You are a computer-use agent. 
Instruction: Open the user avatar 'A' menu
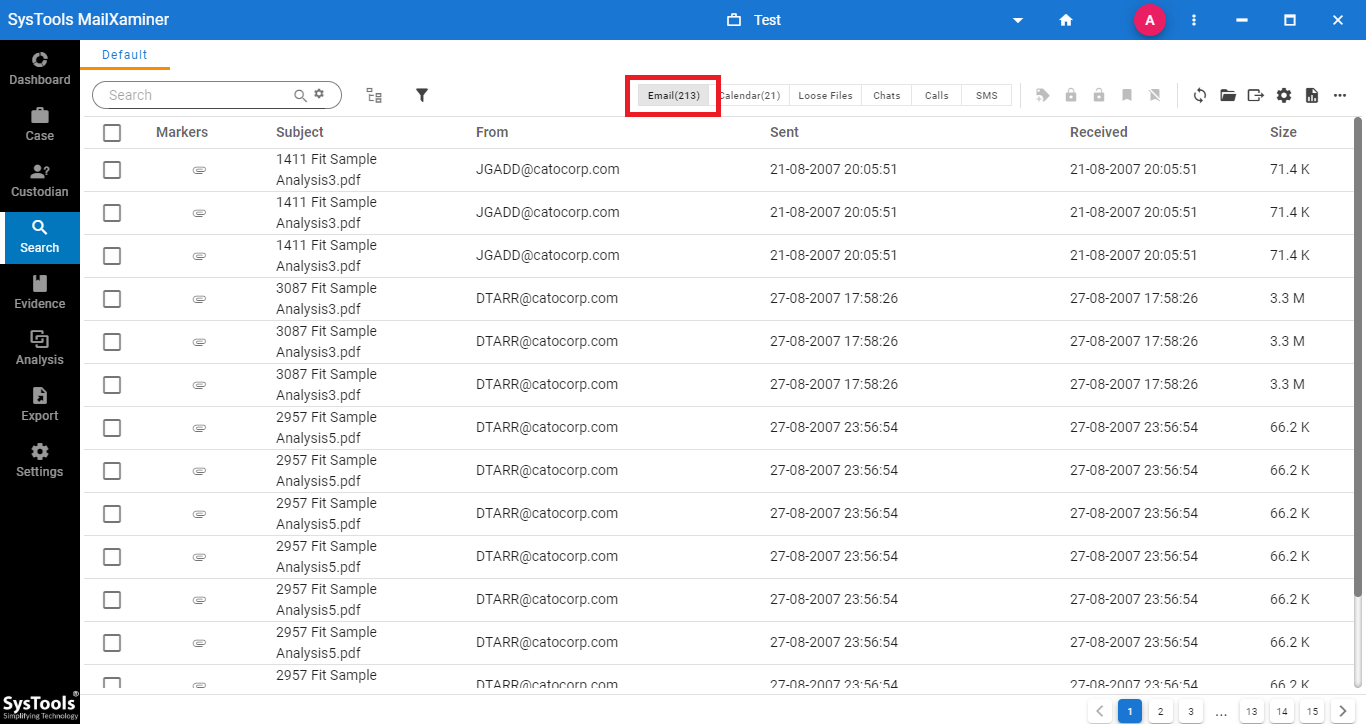click(x=1150, y=20)
